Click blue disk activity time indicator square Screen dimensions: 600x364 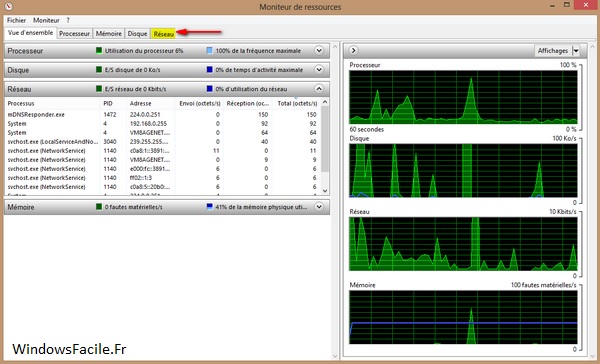[209, 70]
